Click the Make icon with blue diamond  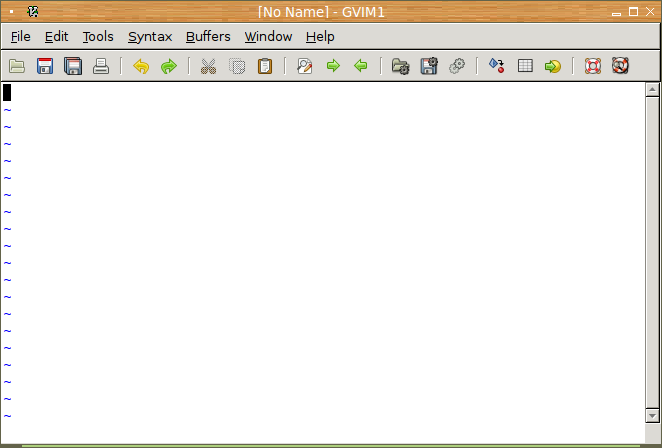coord(496,66)
